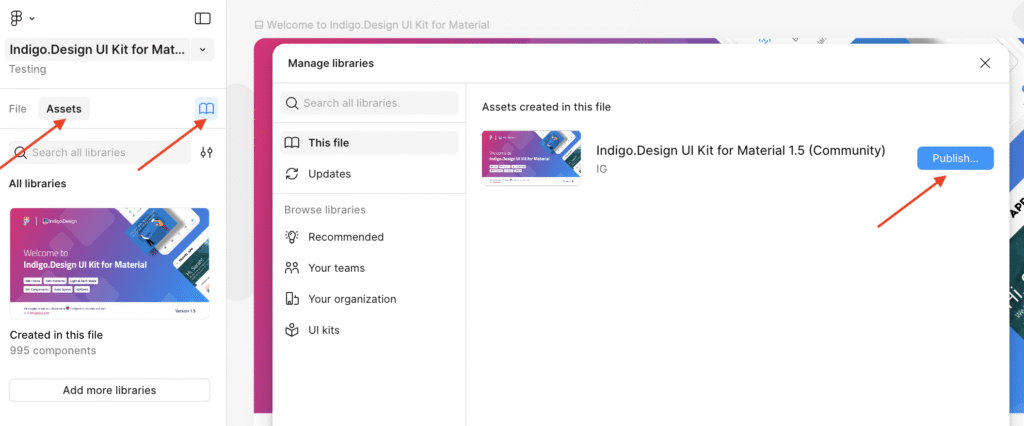This screenshot has width=1024, height=426.
Task: Open the Updates section
Action: [x=329, y=174]
